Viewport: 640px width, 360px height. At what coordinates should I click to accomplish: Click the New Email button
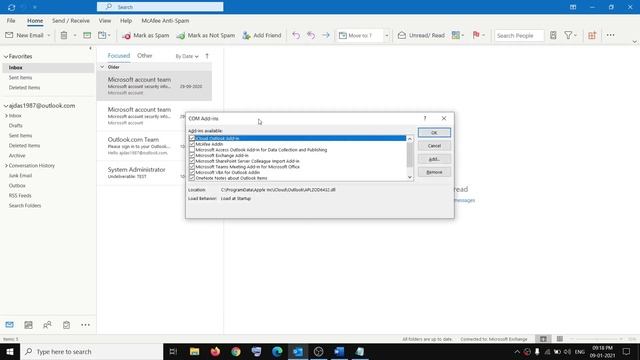point(24,36)
